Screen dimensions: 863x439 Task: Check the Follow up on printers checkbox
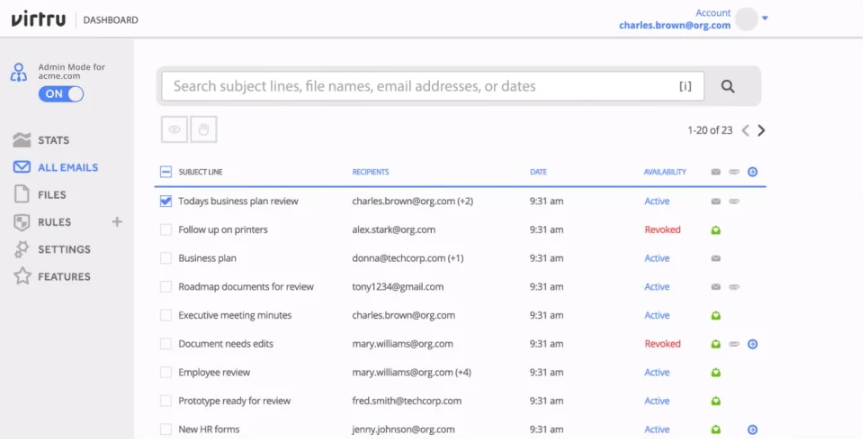[166, 229]
